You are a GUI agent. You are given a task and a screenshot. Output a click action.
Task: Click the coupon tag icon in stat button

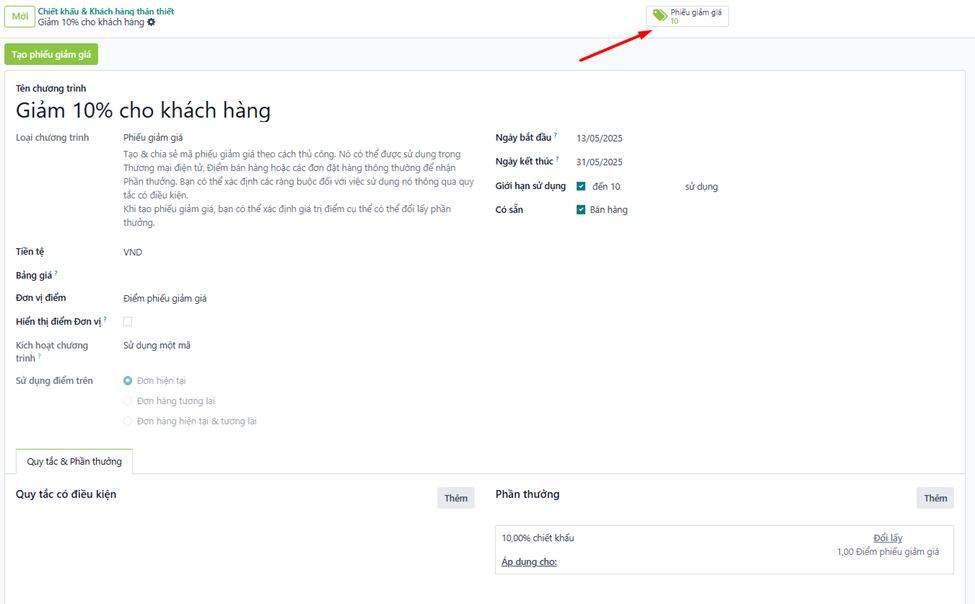point(660,16)
